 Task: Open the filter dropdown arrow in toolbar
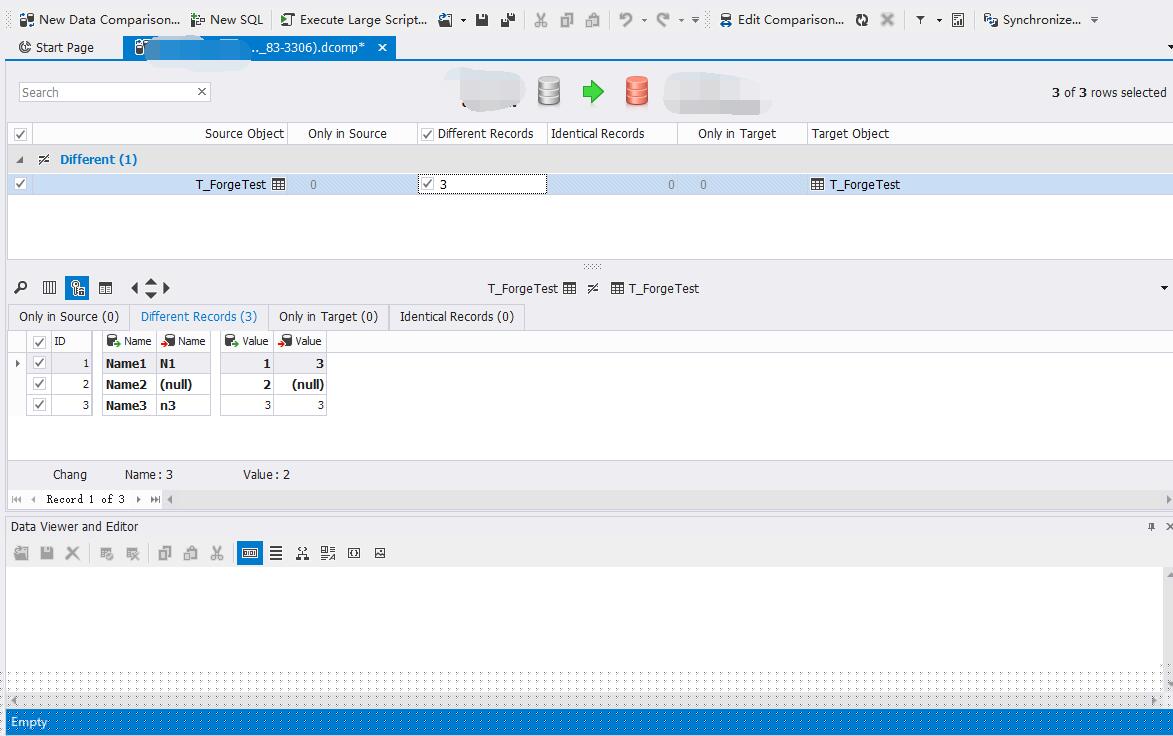939,20
